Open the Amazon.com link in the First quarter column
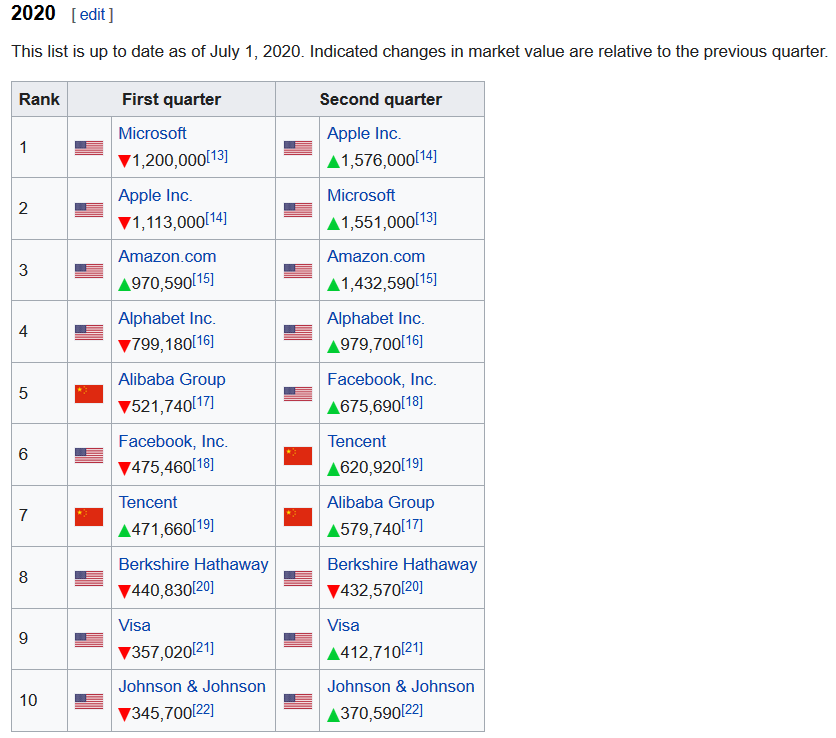Screen dimensions: 836x738 (167, 256)
